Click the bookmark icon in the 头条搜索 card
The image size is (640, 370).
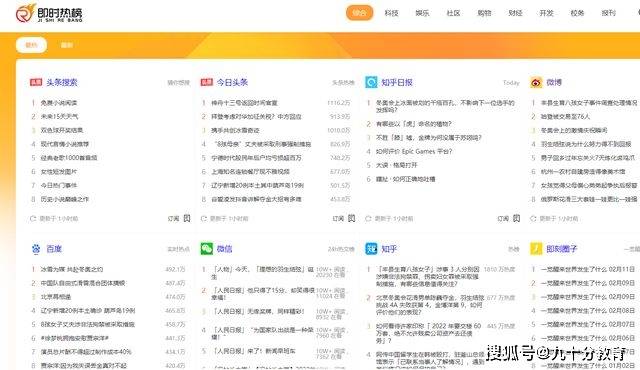(187, 218)
